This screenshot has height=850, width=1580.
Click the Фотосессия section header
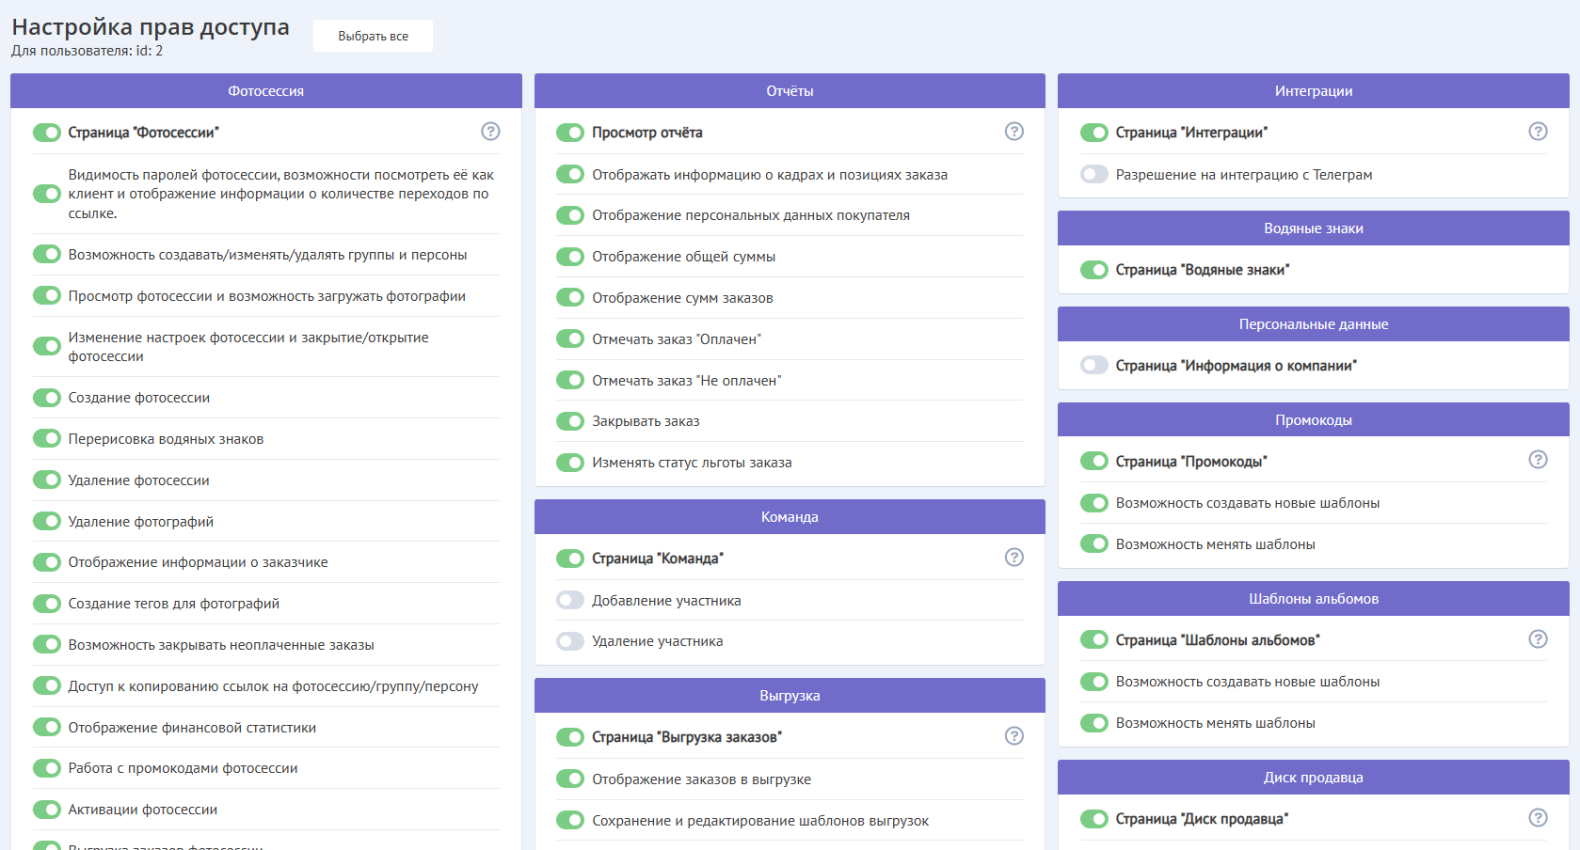tap(266, 91)
